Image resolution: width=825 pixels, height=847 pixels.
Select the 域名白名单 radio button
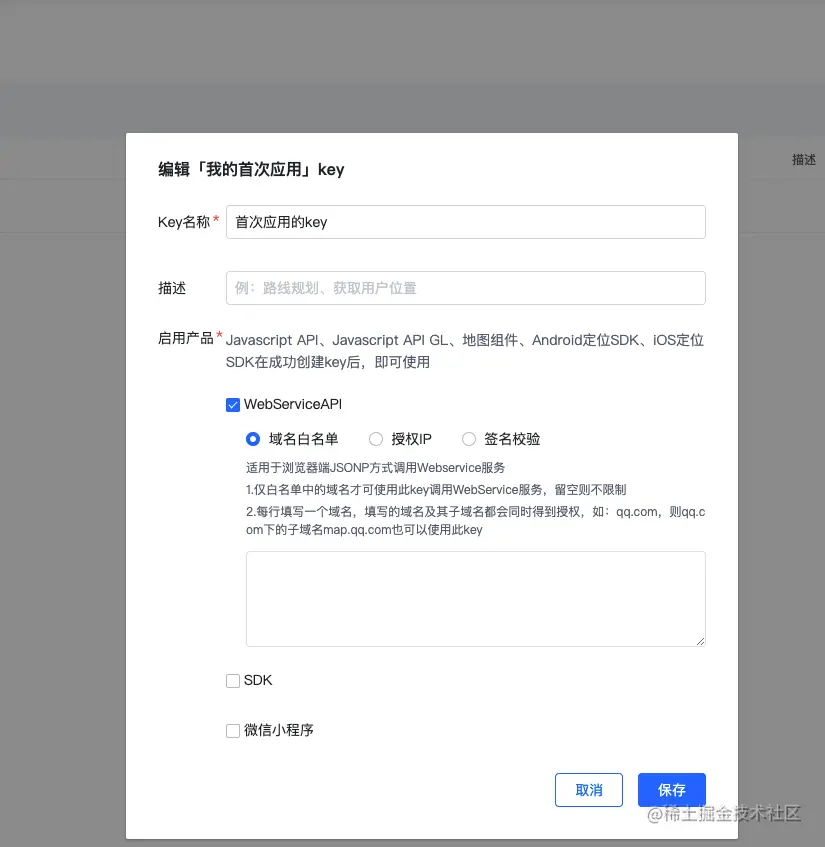point(253,439)
